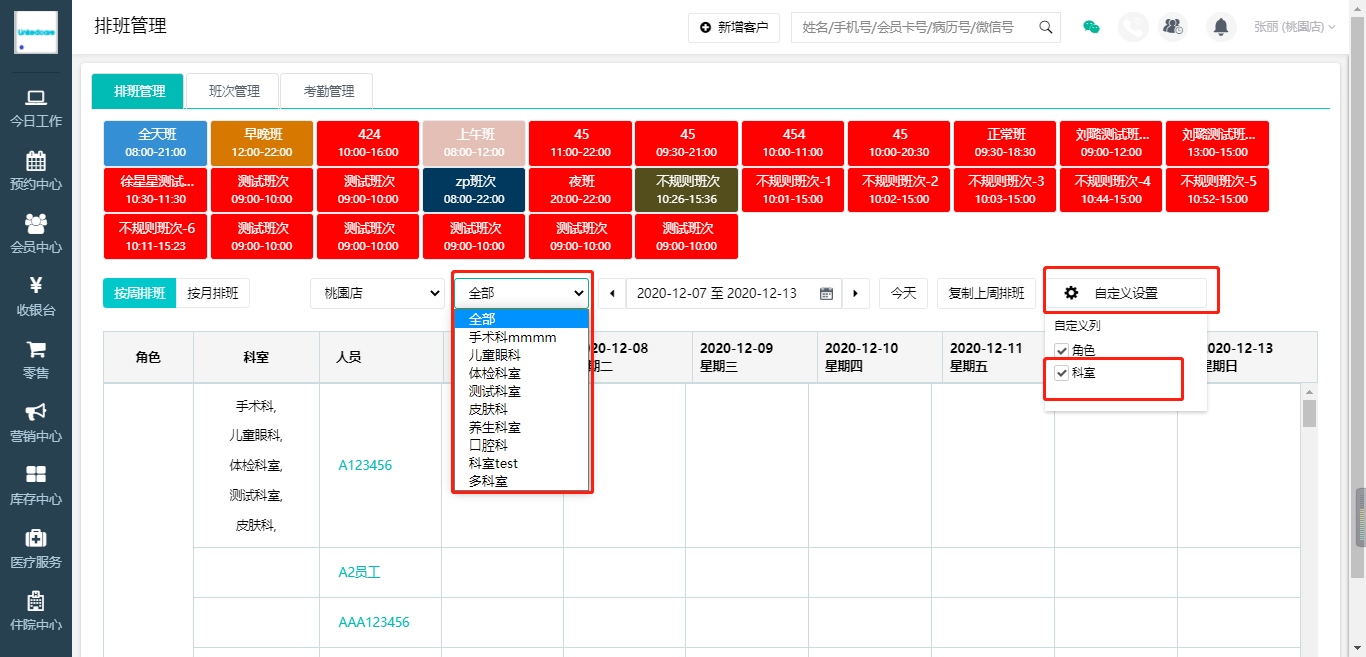
Task: Open employee link A2员工
Action: 359,572
